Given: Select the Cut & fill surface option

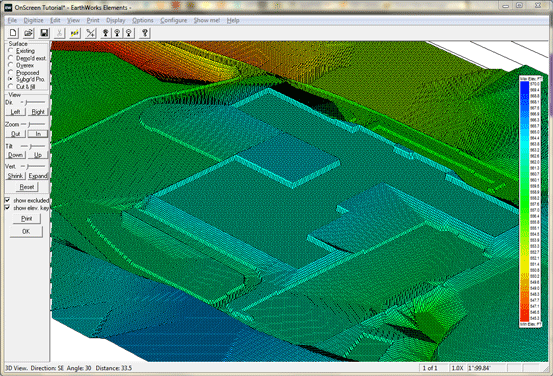Looking at the screenshot, I should (22, 86).
